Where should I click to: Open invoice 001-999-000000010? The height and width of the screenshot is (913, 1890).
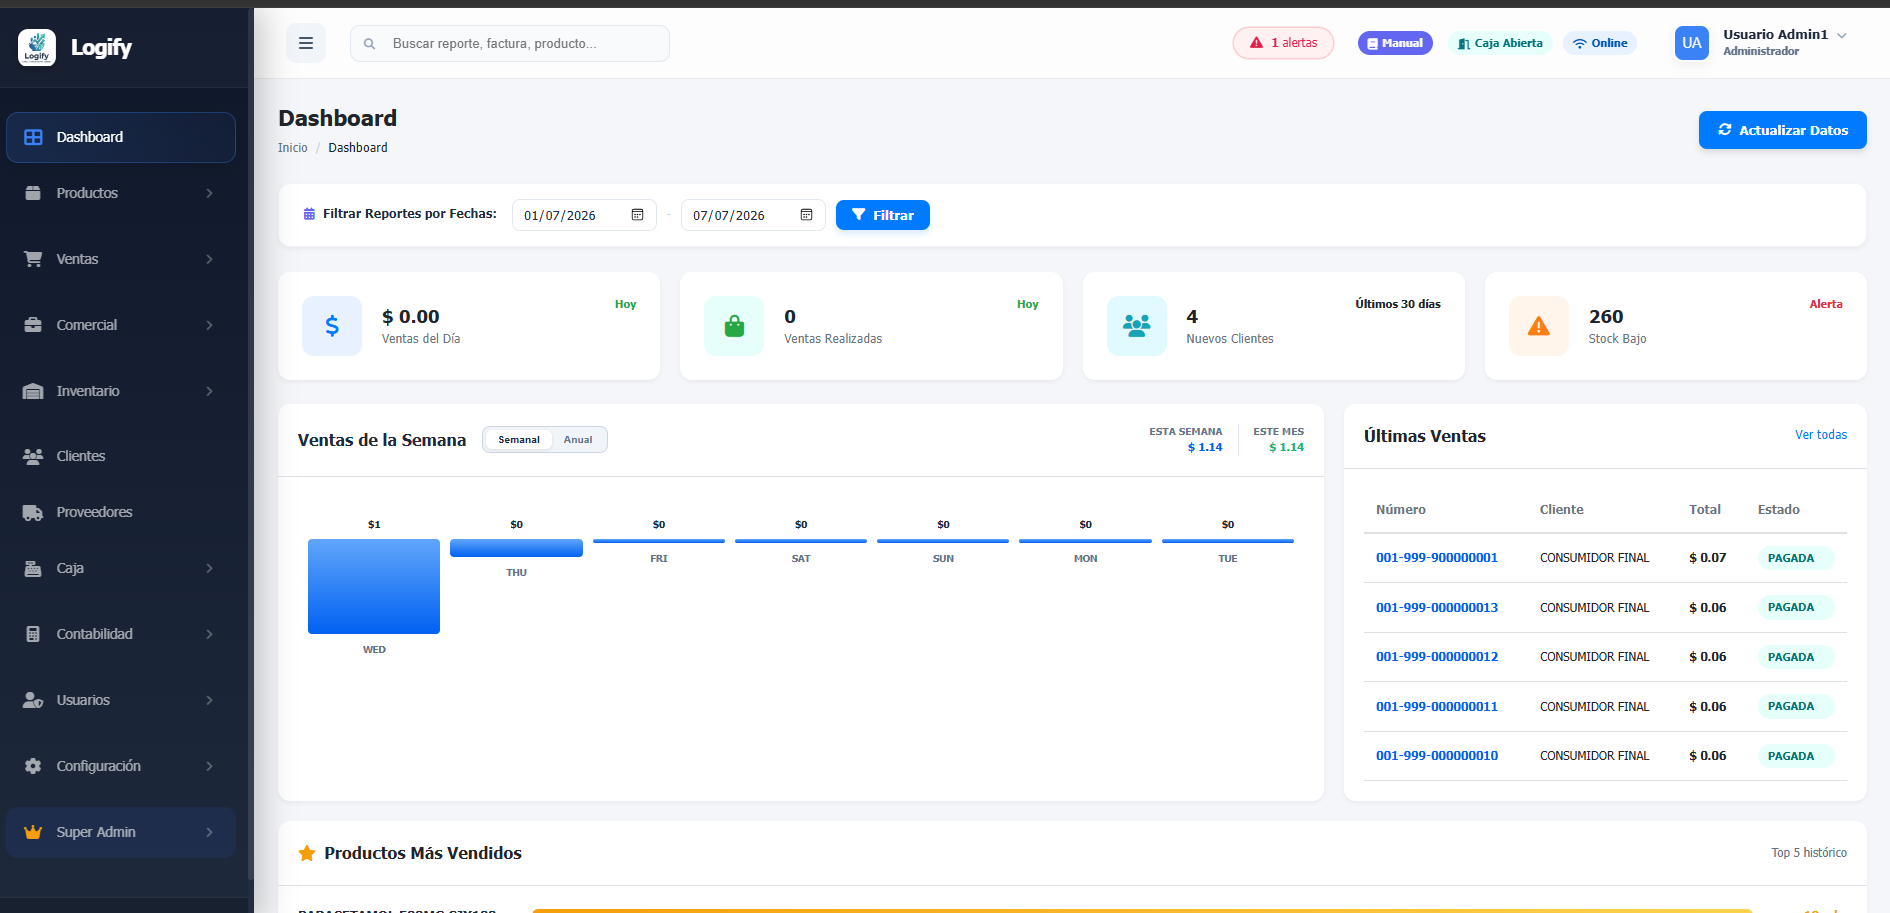[x=1437, y=756]
